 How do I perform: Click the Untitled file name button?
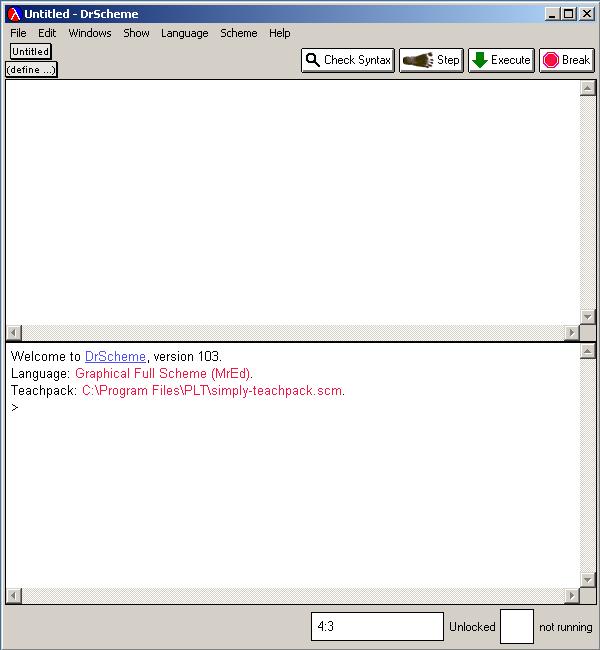tap(30, 51)
